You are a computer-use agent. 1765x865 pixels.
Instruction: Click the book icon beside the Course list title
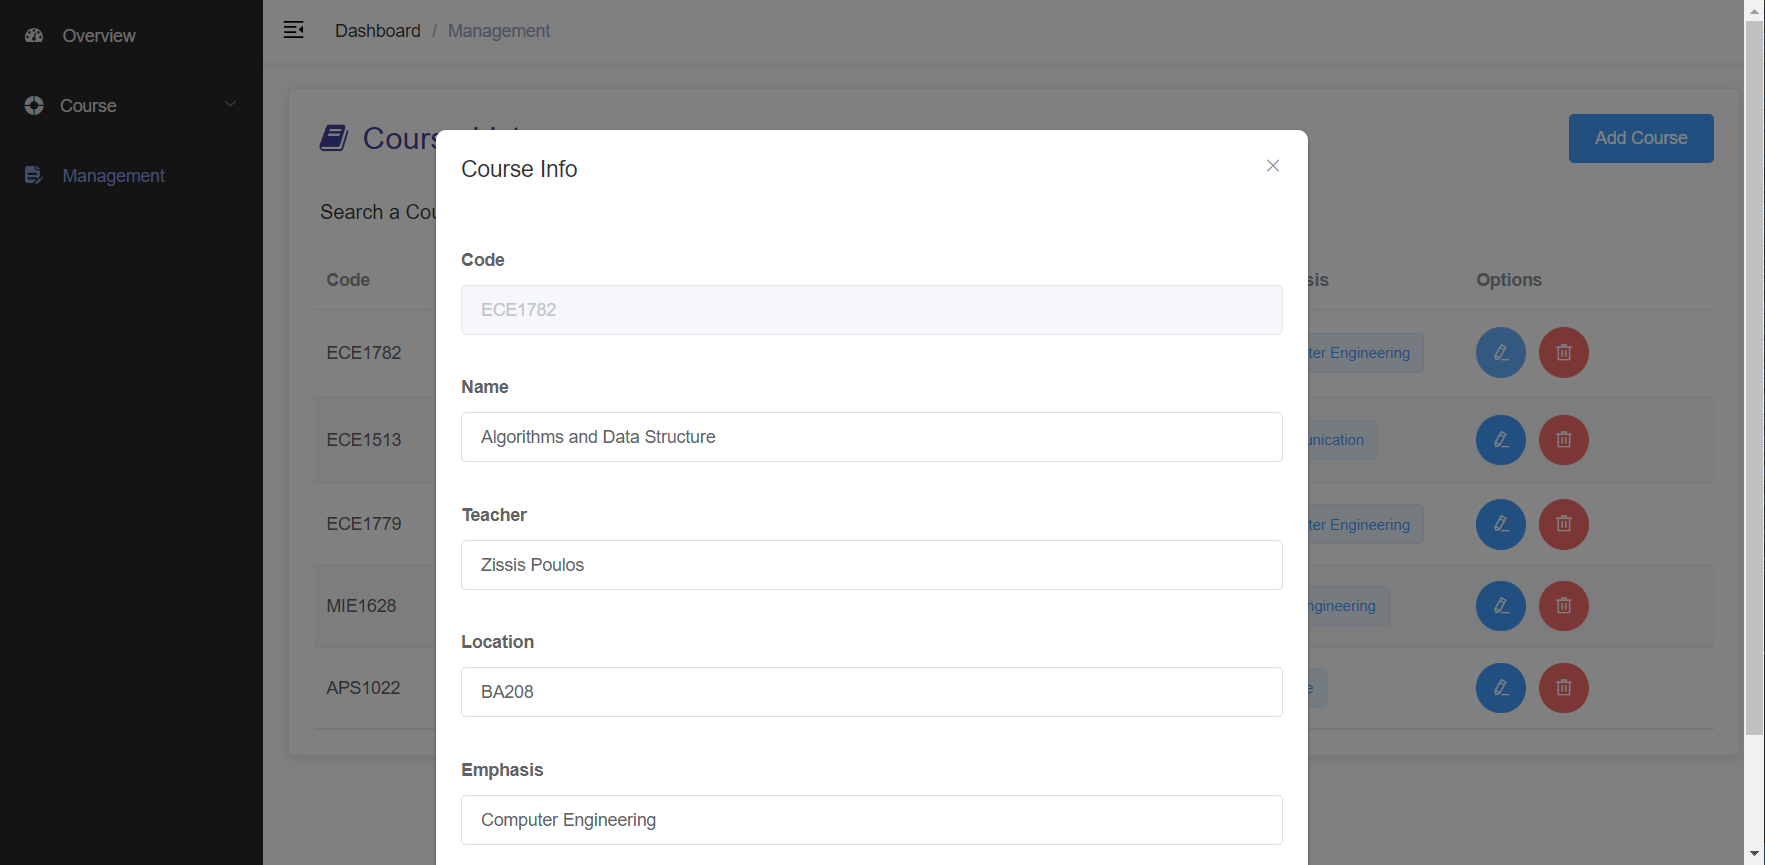tap(334, 138)
